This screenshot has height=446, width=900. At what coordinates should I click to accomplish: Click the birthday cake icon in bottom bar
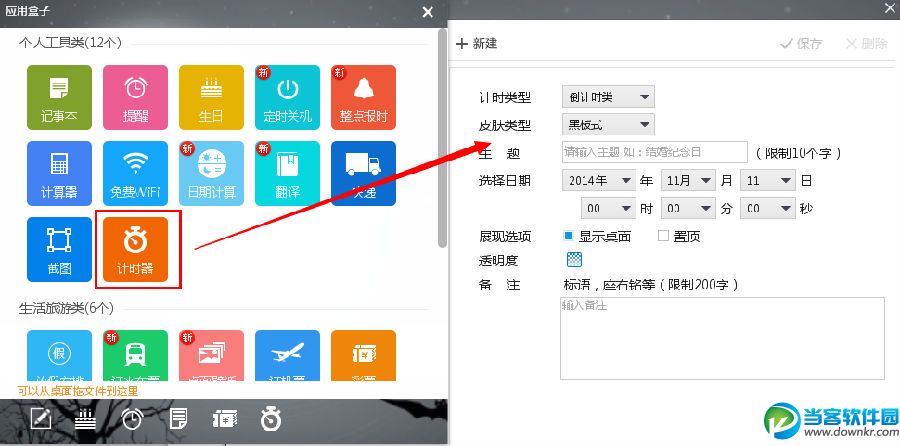pos(86,420)
